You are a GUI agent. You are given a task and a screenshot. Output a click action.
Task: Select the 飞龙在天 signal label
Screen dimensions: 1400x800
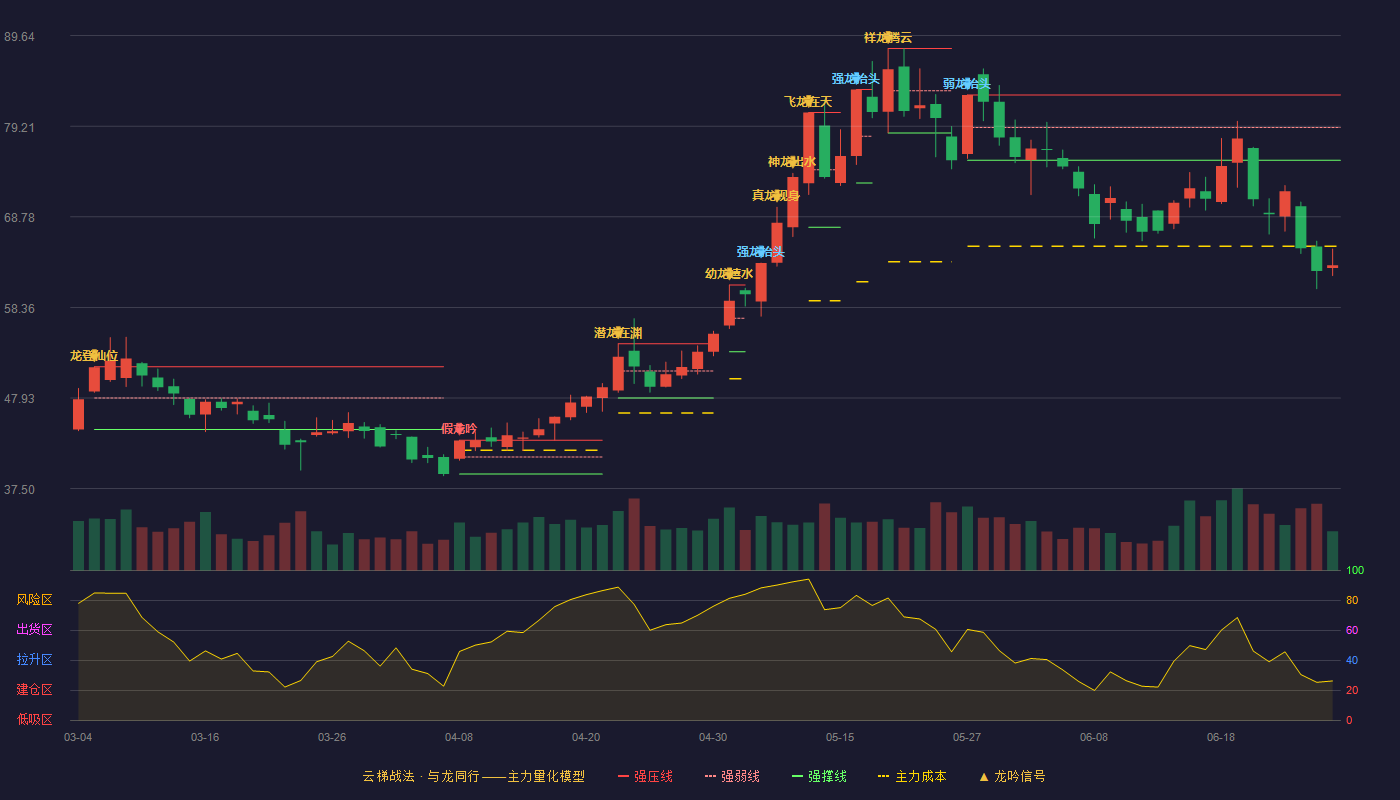click(x=808, y=102)
